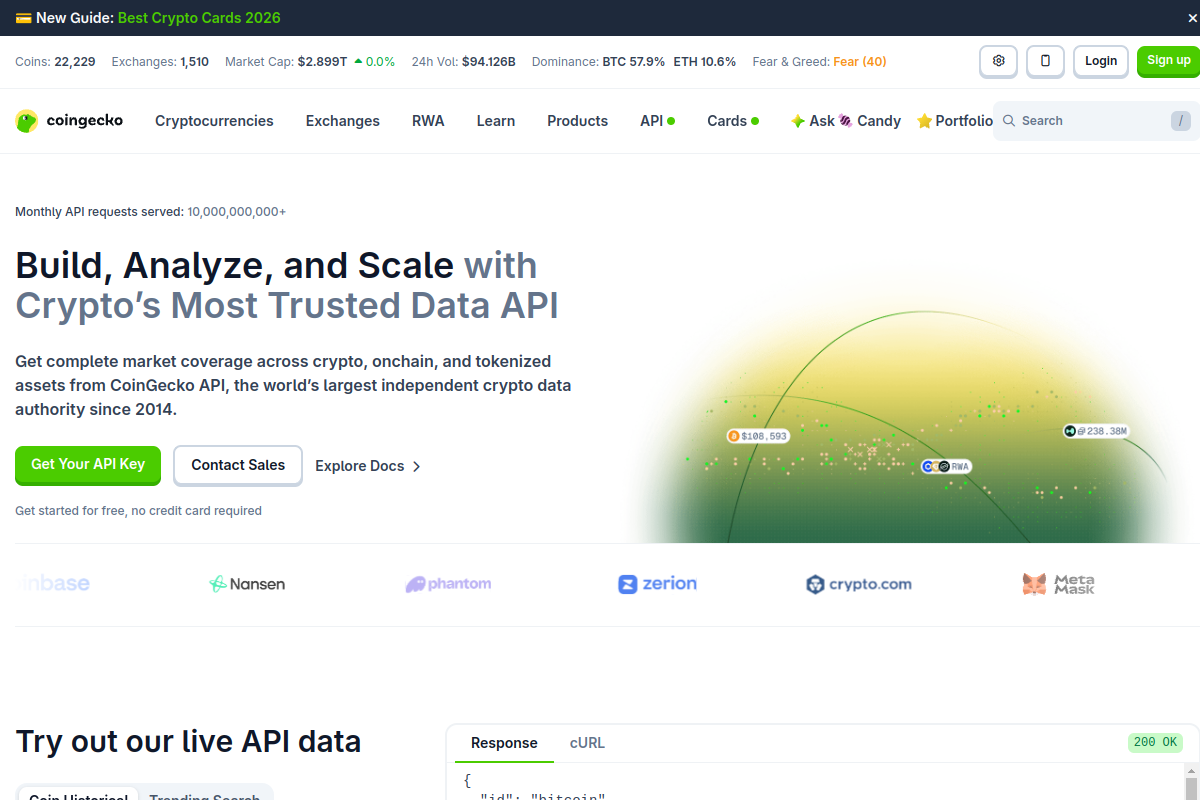Image resolution: width=1200 pixels, height=800 pixels.
Task: Click the Get Your API Key button
Action: pos(88,465)
